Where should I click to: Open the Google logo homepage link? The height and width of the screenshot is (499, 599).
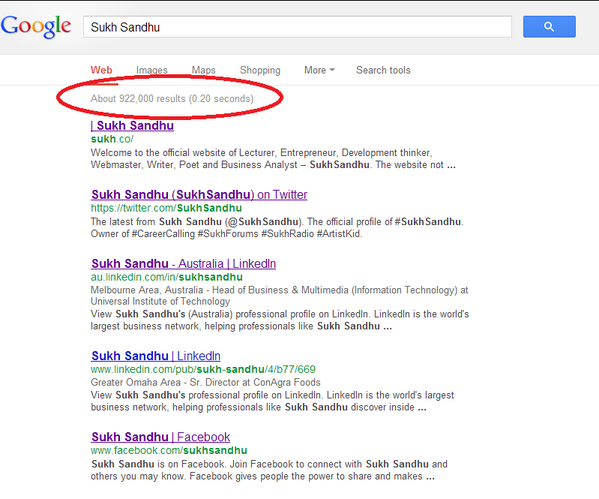[x=36, y=26]
